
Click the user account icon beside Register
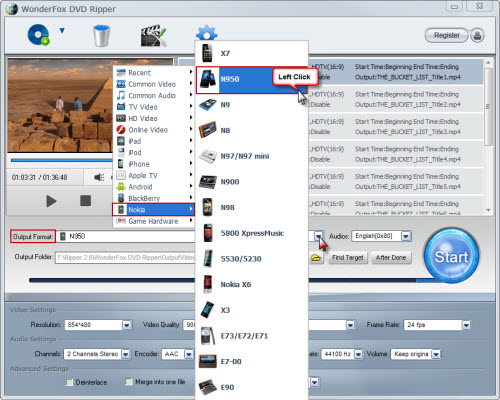pos(477,35)
